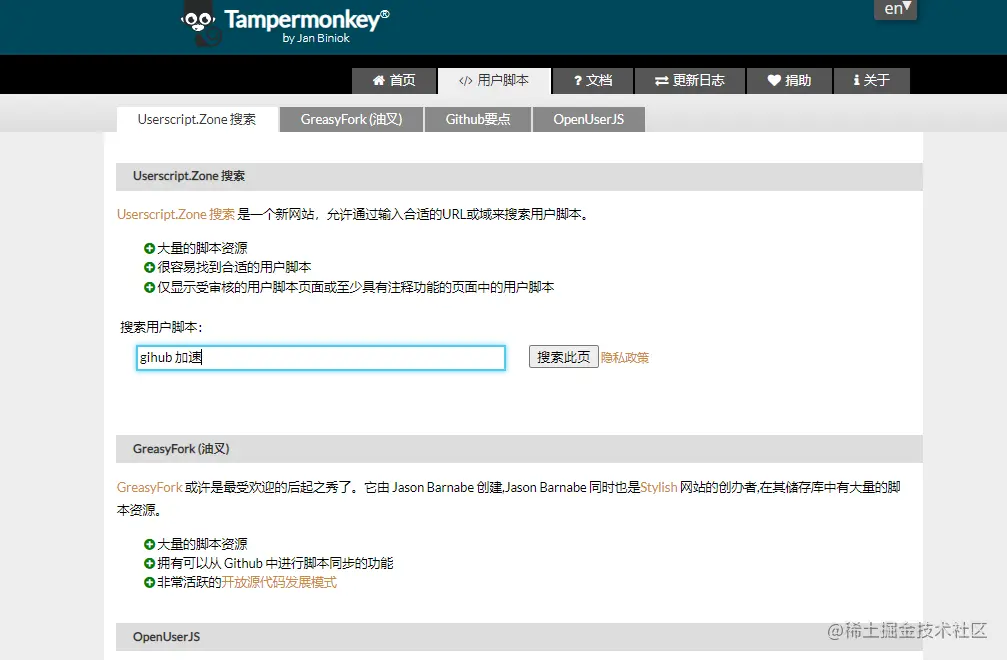Open the 文档 documentation tab
Viewport: 1007px width, 660px height.
pos(593,81)
